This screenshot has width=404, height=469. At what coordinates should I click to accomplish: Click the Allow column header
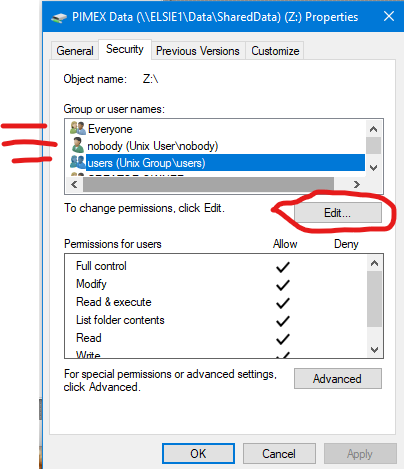(285, 244)
